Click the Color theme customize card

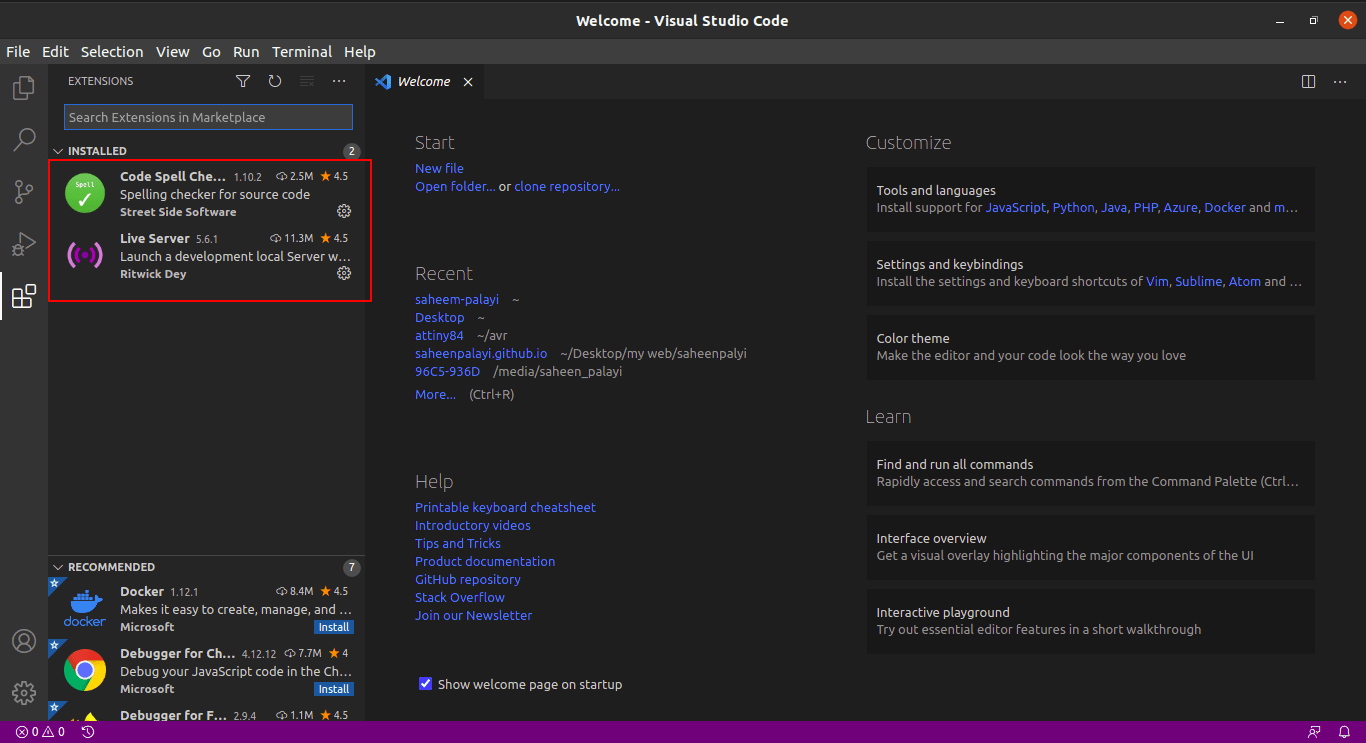pos(1091,347)
